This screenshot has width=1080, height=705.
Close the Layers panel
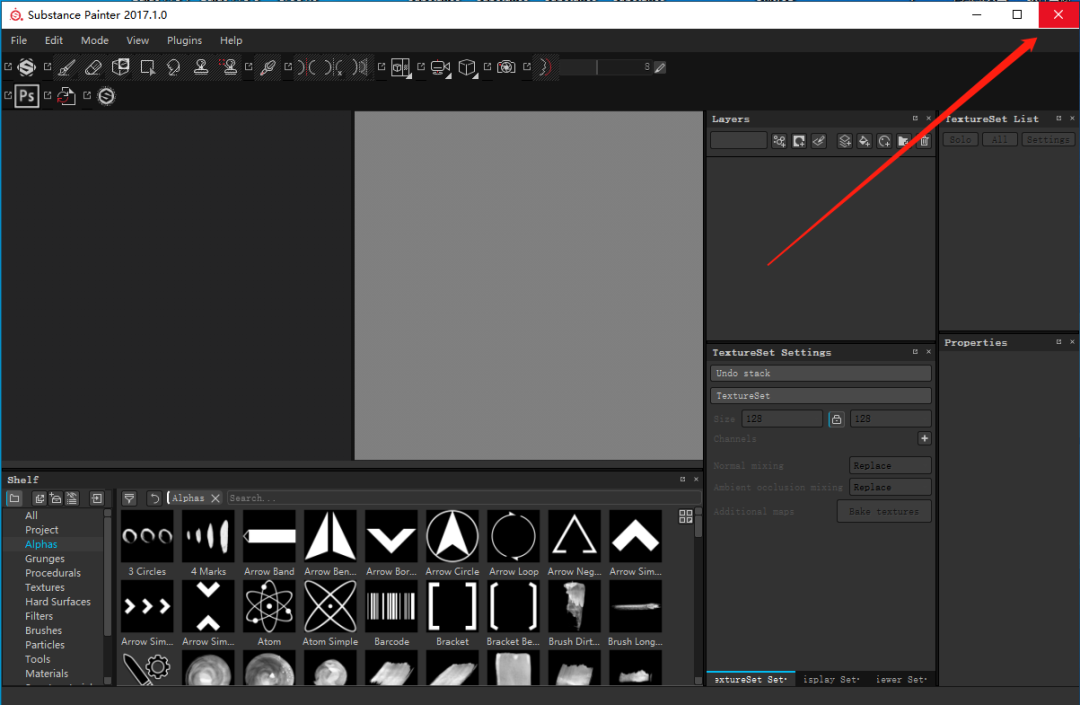click(x=928, y=118)
